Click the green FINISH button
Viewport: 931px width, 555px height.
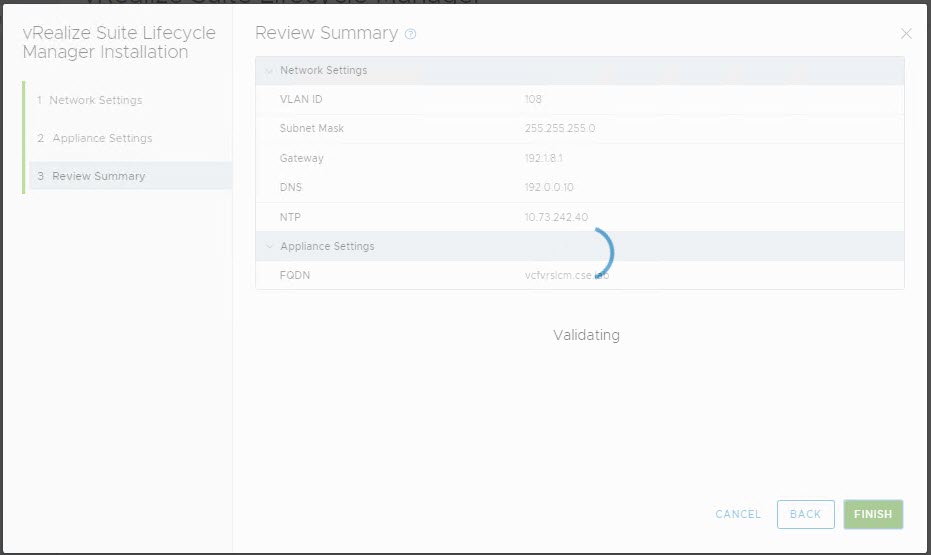(x=873, y=514)
